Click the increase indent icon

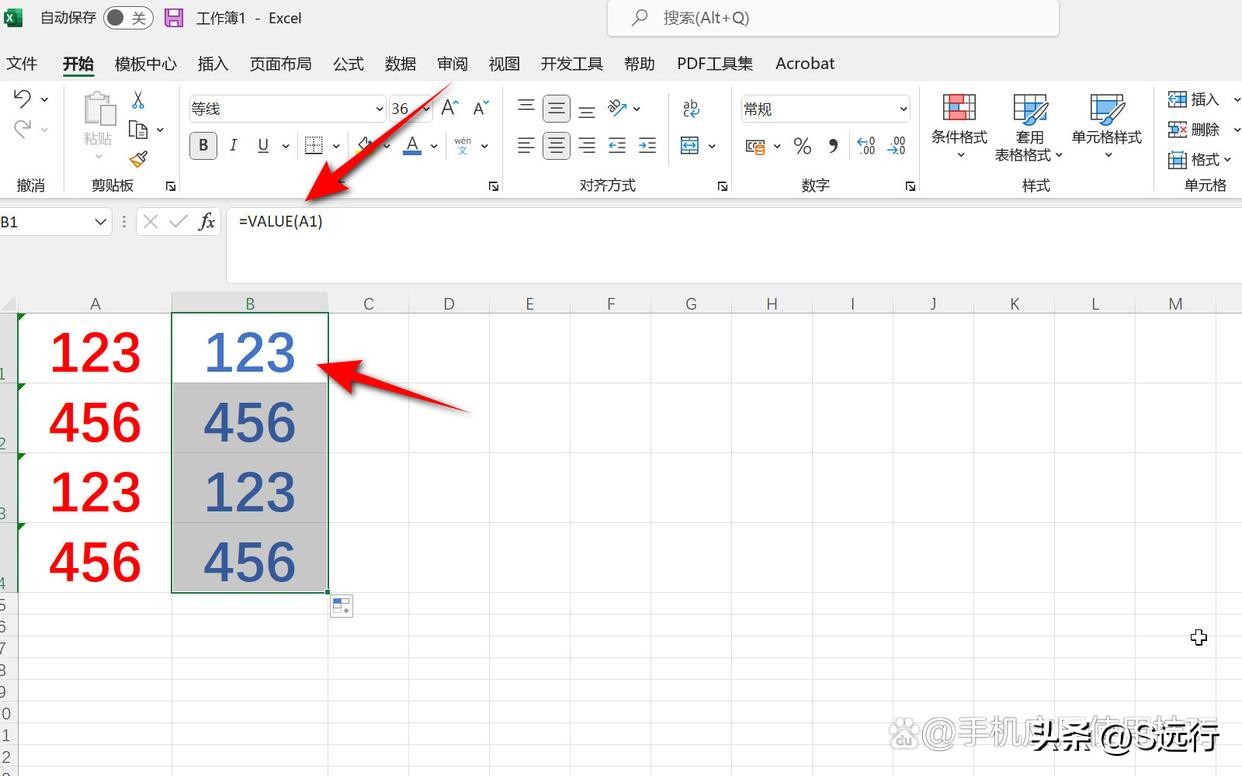click(647, 146)
